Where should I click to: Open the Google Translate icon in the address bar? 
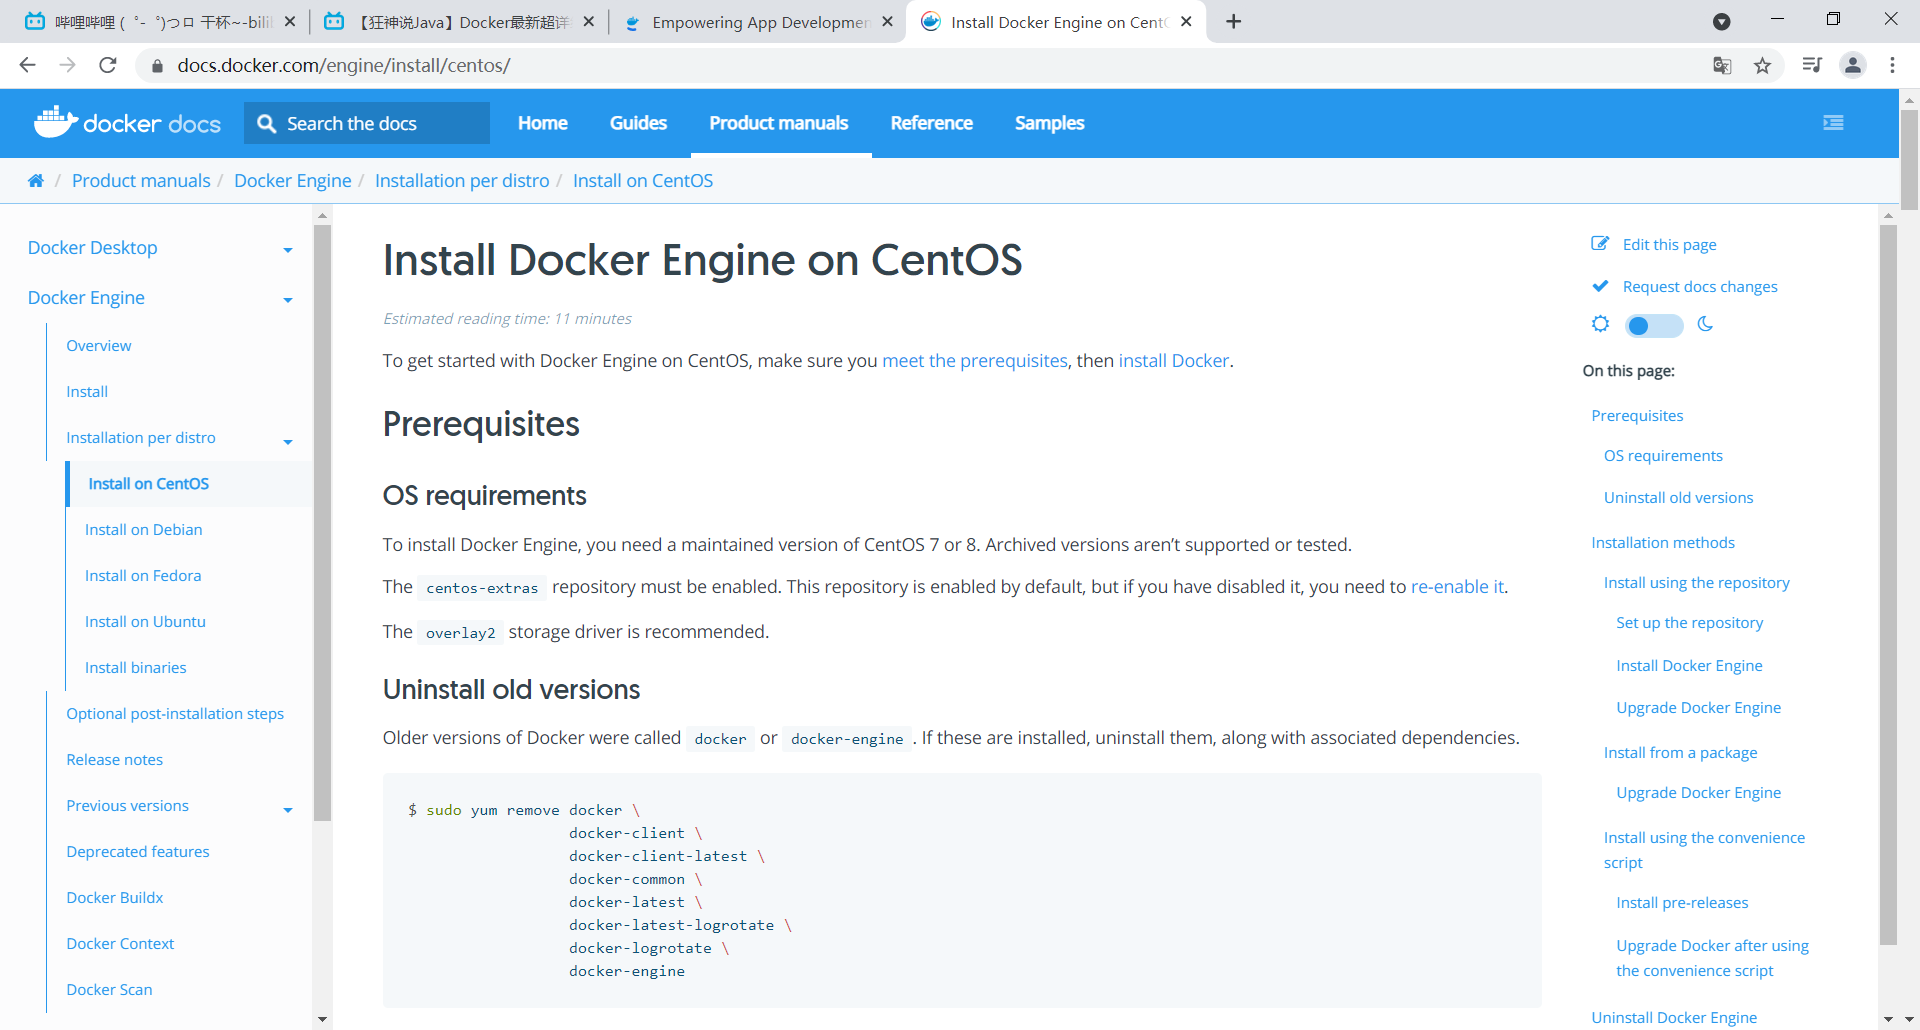(x=1722, y=66)
